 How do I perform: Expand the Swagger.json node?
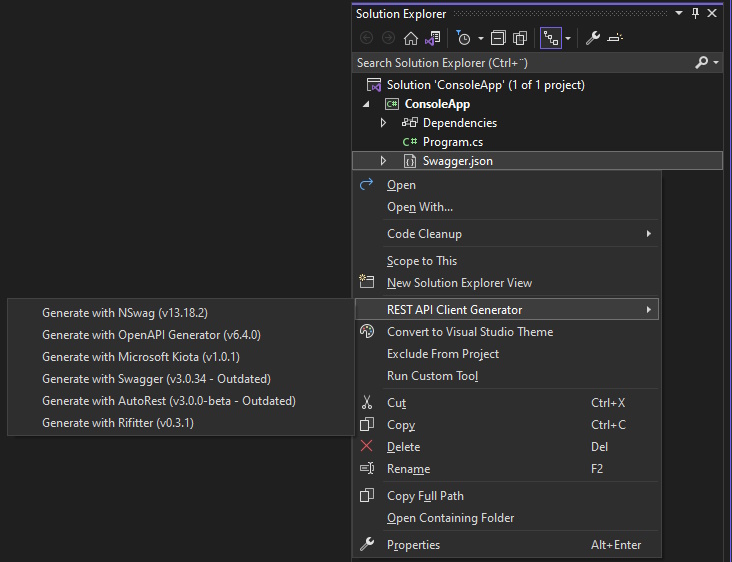pos(383,161)
